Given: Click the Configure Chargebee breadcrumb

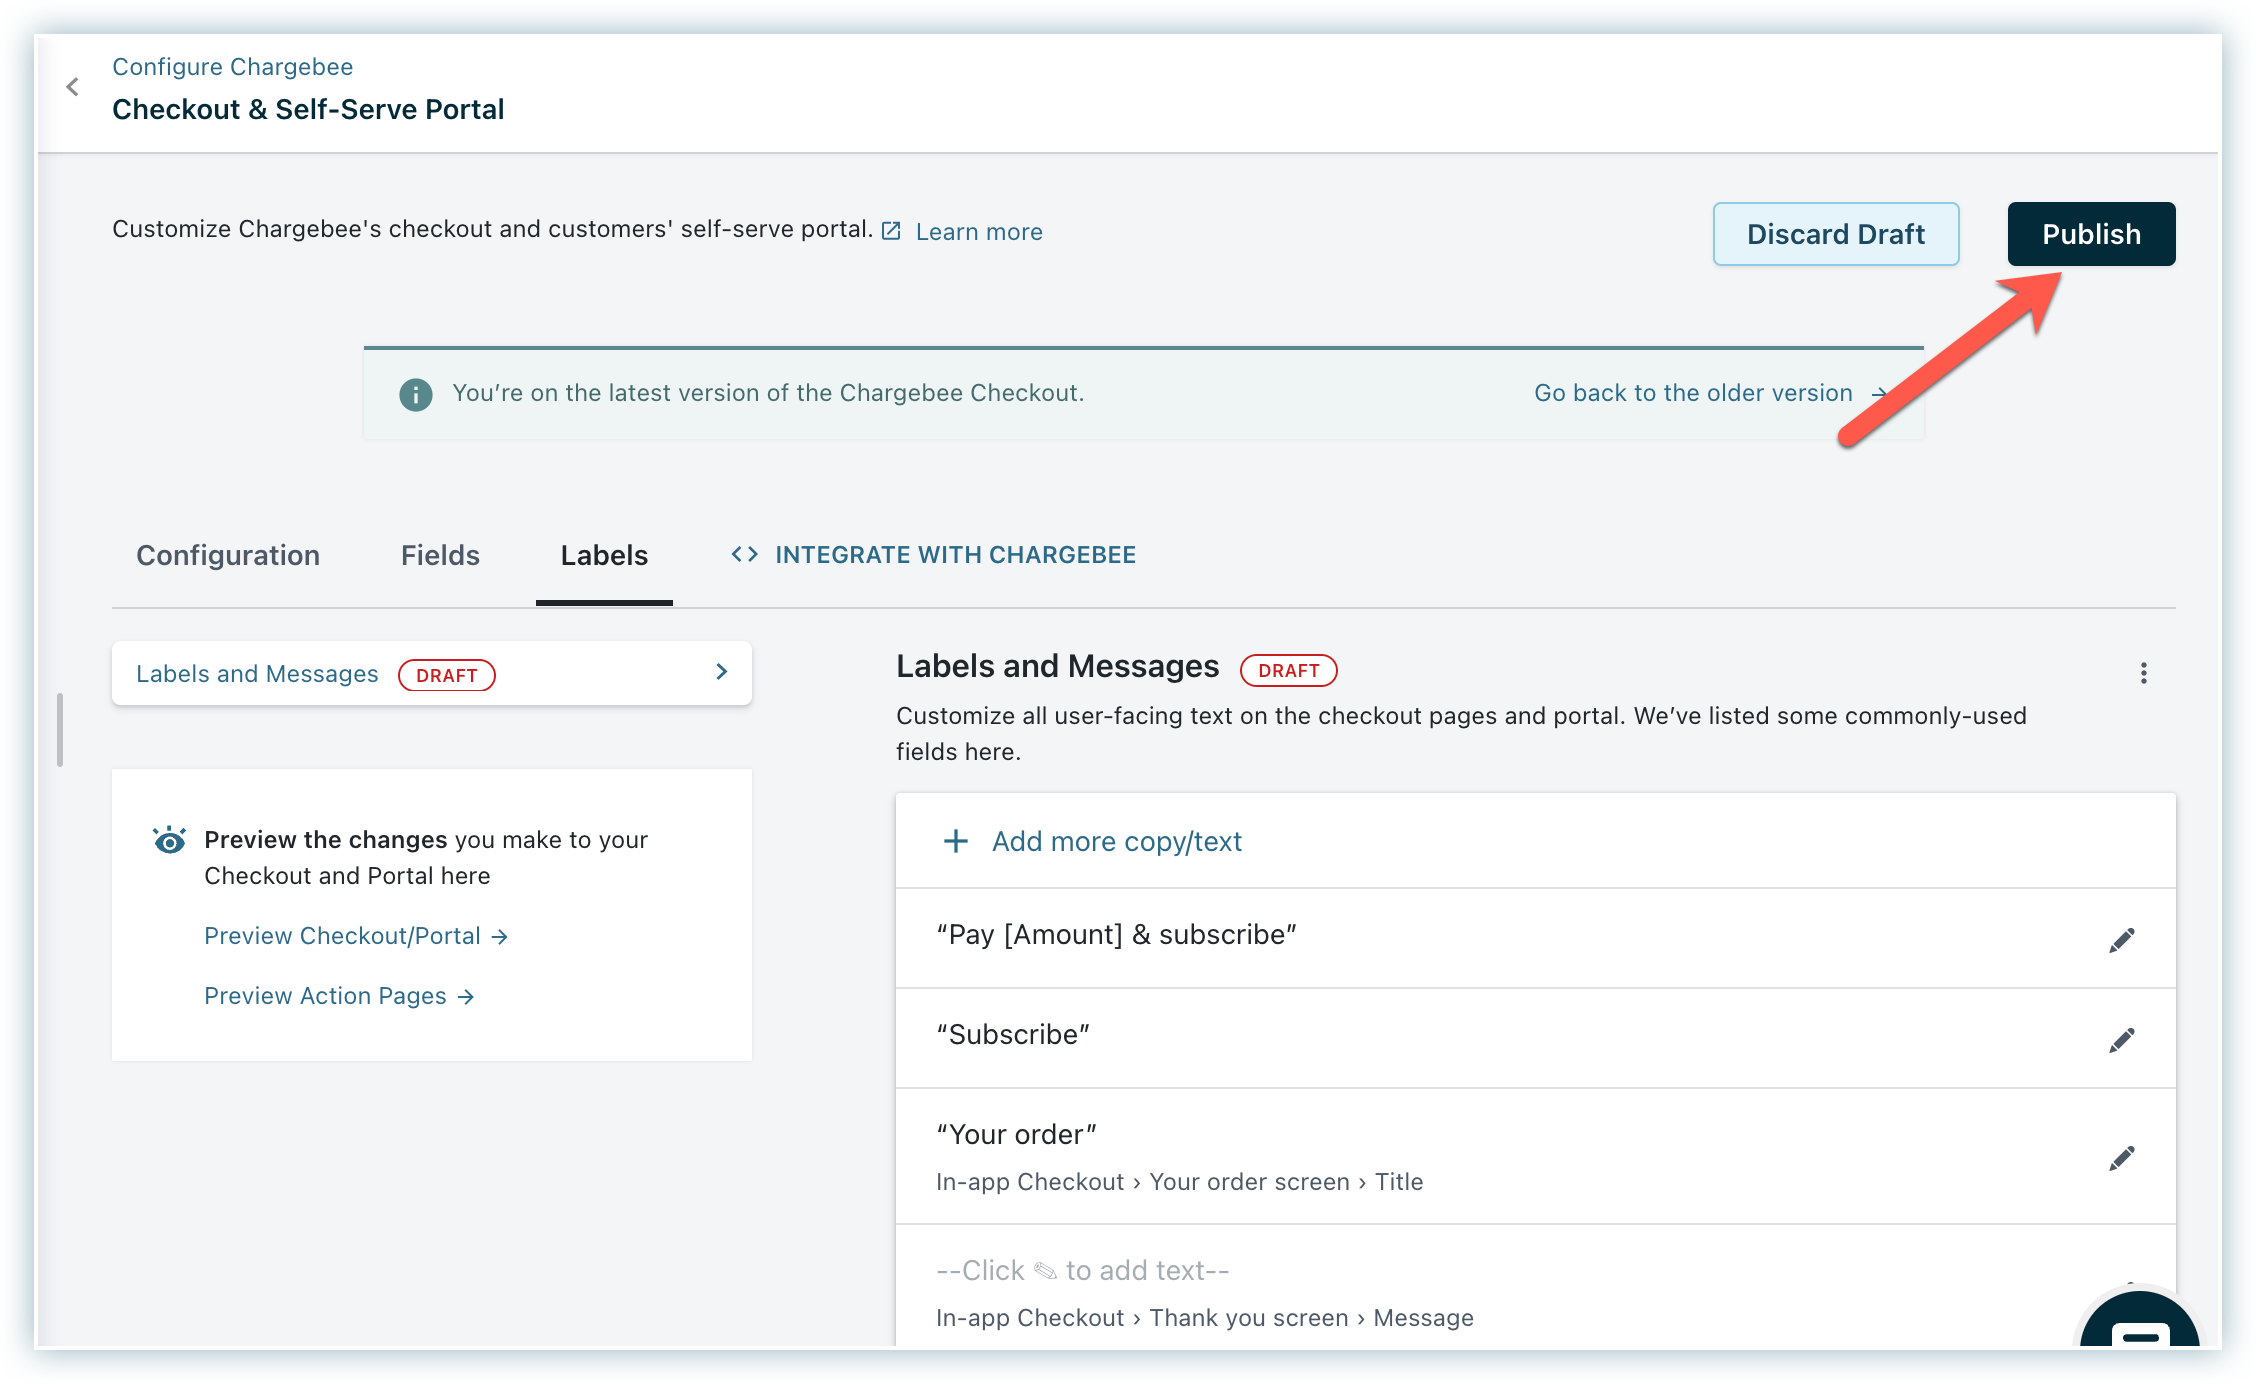Looking at the screenshot, I should pyautogui.click(x=232, y=67).
